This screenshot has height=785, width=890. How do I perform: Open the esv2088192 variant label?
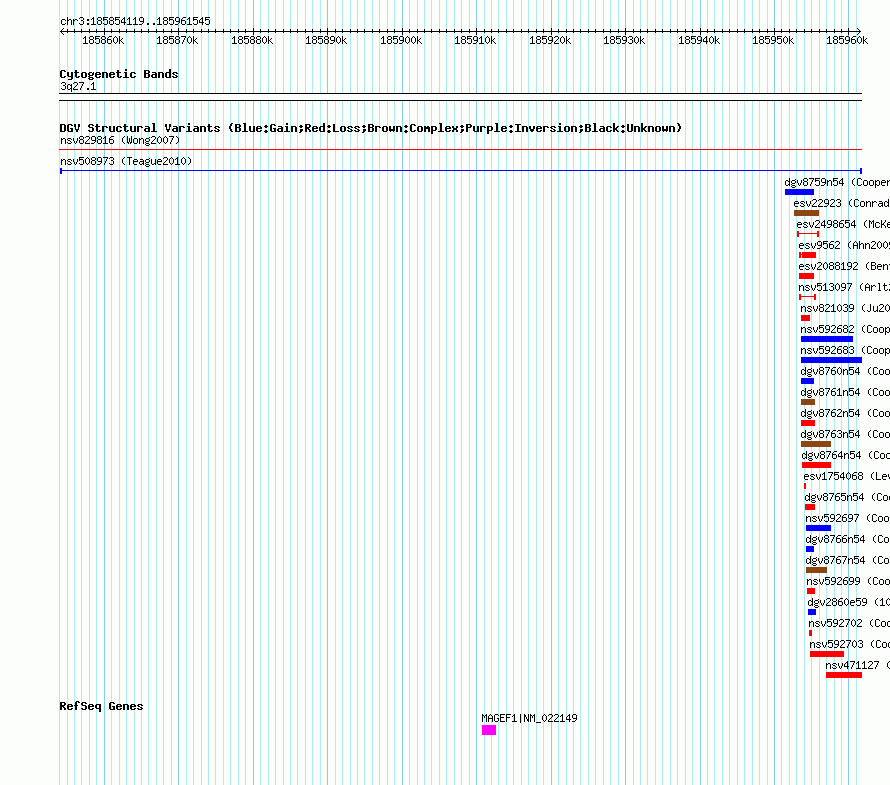pyautogui.click(x=844, y=266)
